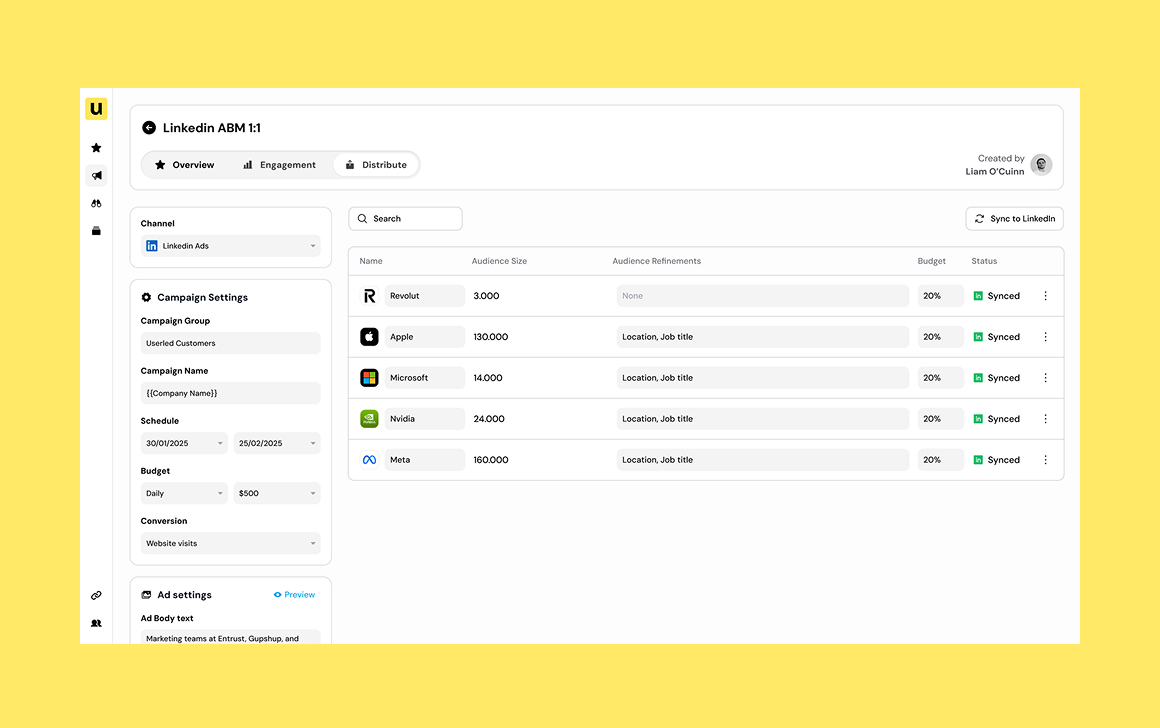Switch to the Engagement tab
Image resolution: width=1160 pixels, height=728 pixels.
click(280, 165)
